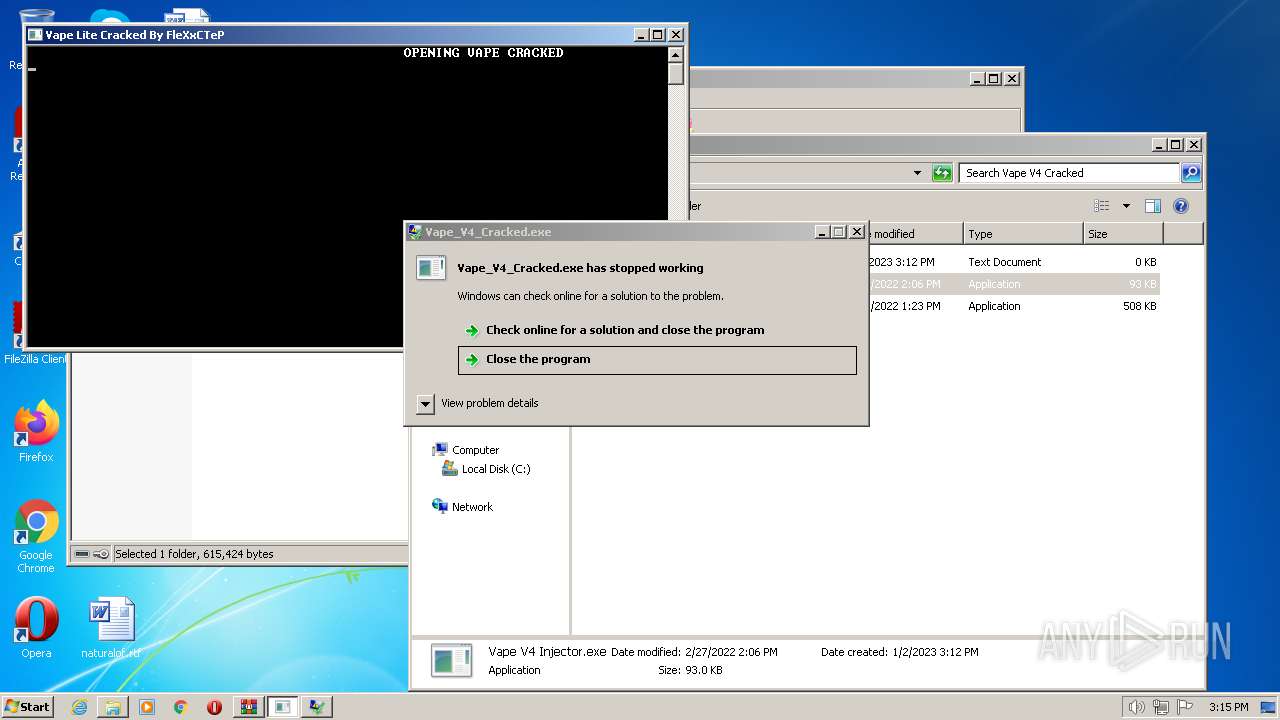Image resolution: width=1280 pixels, height=720 pixels.
Task: Select 'Network' in Explorer navigation pane
Action: (x=472, y=507)
